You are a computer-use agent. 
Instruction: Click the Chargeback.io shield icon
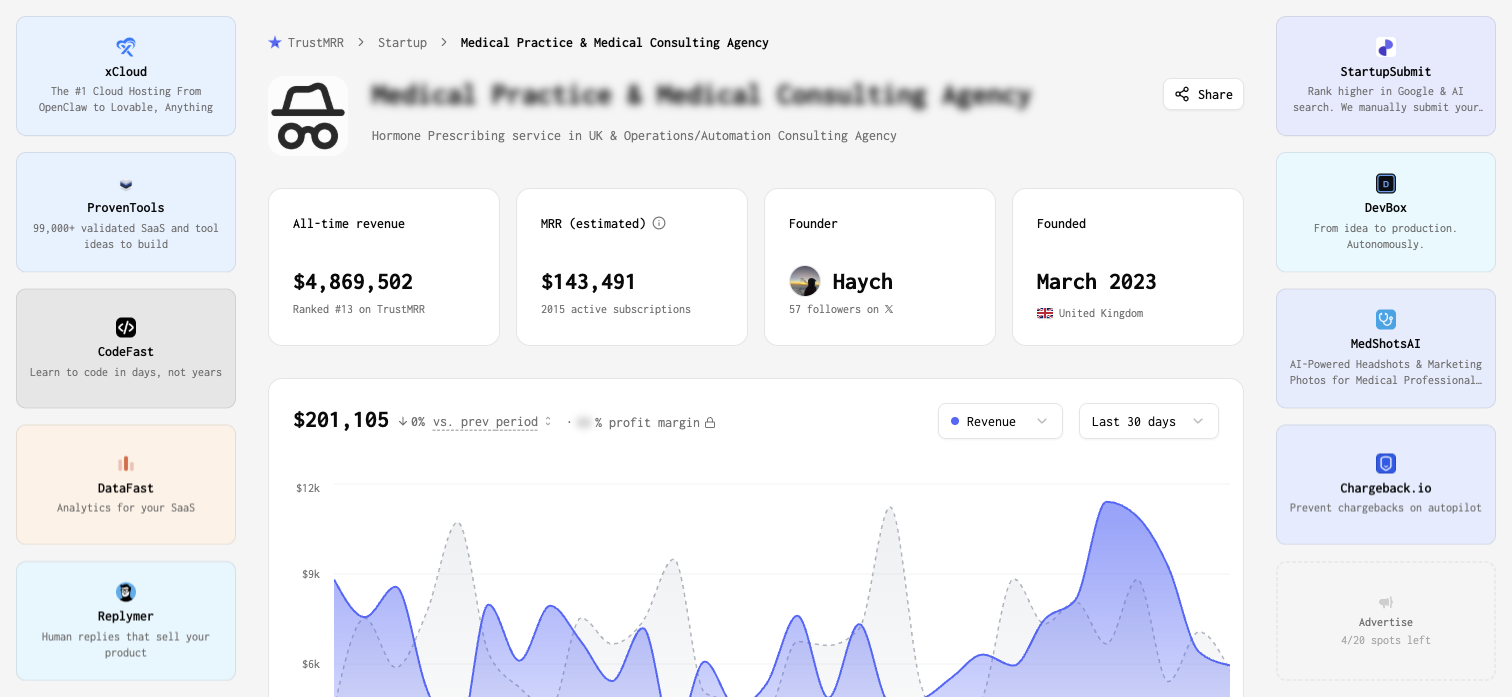[x=1385, y=464]
